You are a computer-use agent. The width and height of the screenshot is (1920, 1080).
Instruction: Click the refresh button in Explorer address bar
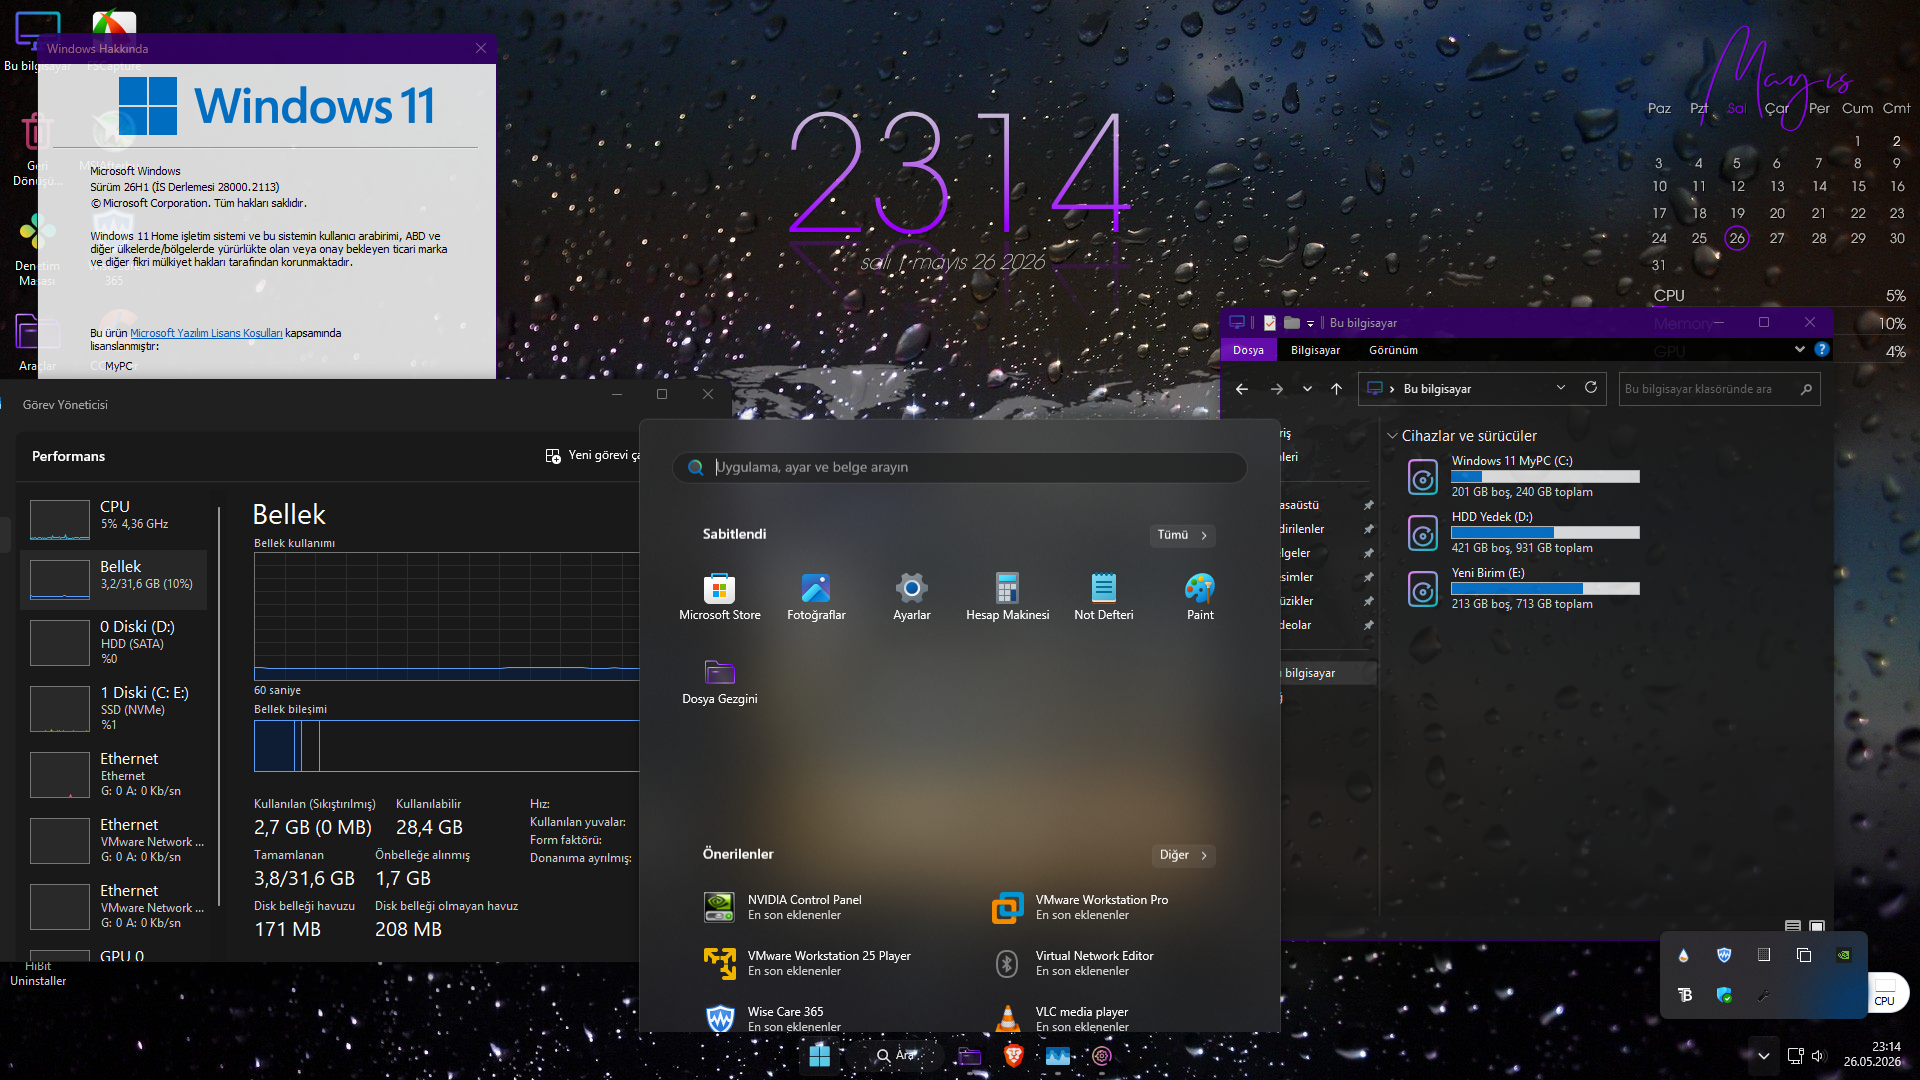(x=1591, y=388)
